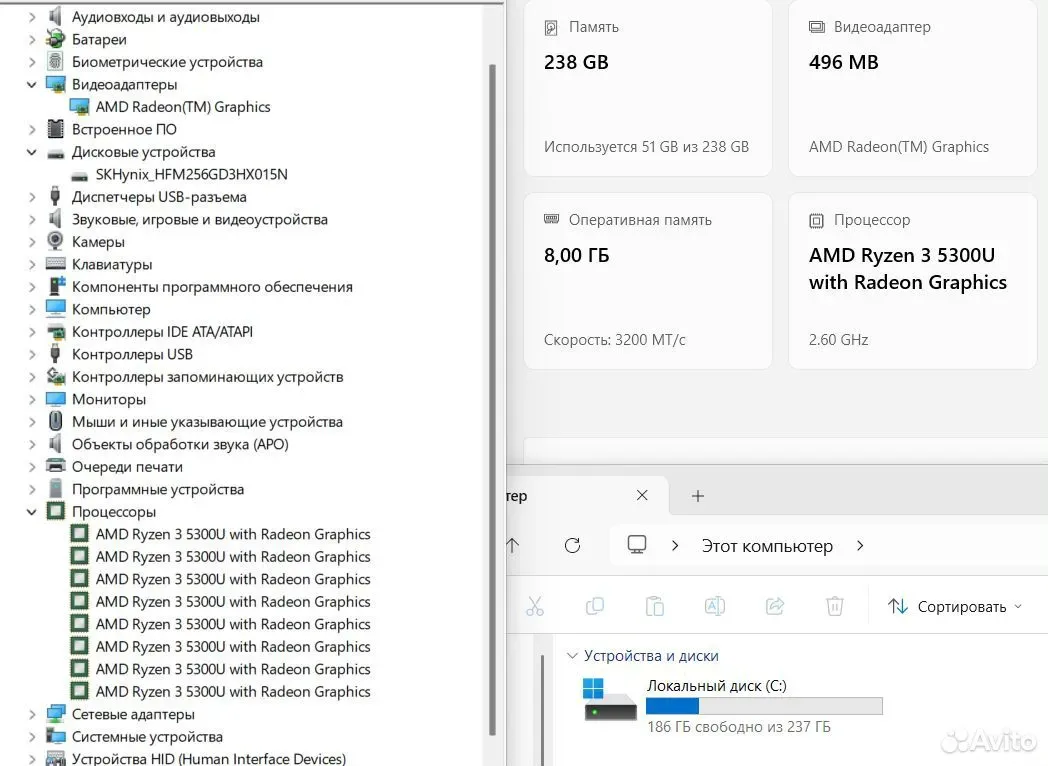Collapse the Процессоры category
Image resolution: width=1048 pixels, height=766 pixels.
[x=31, y=512]
